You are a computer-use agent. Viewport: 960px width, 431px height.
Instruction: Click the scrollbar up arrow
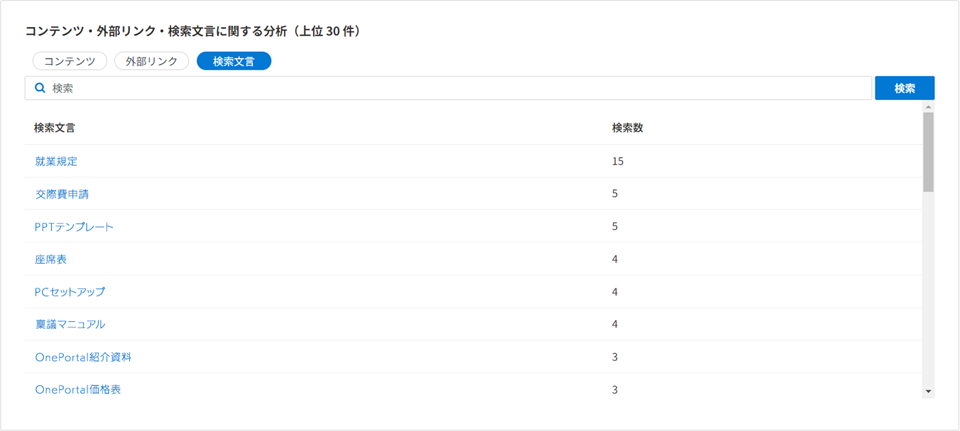coord(929,107)
